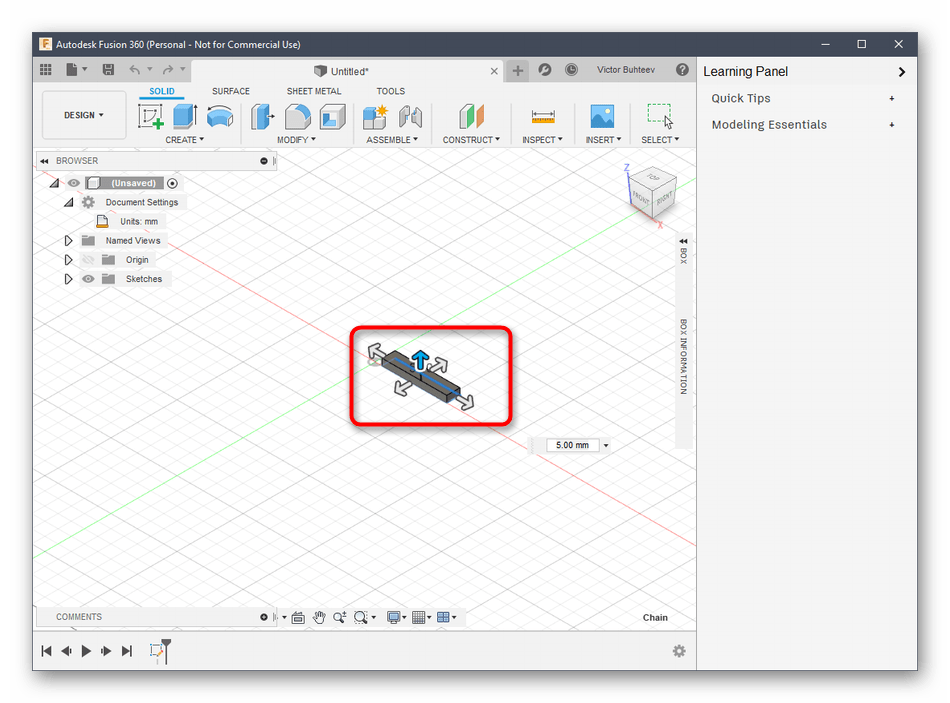
Task: Click the Create Sketch tool icon
Action: click(x=151, y=116)
